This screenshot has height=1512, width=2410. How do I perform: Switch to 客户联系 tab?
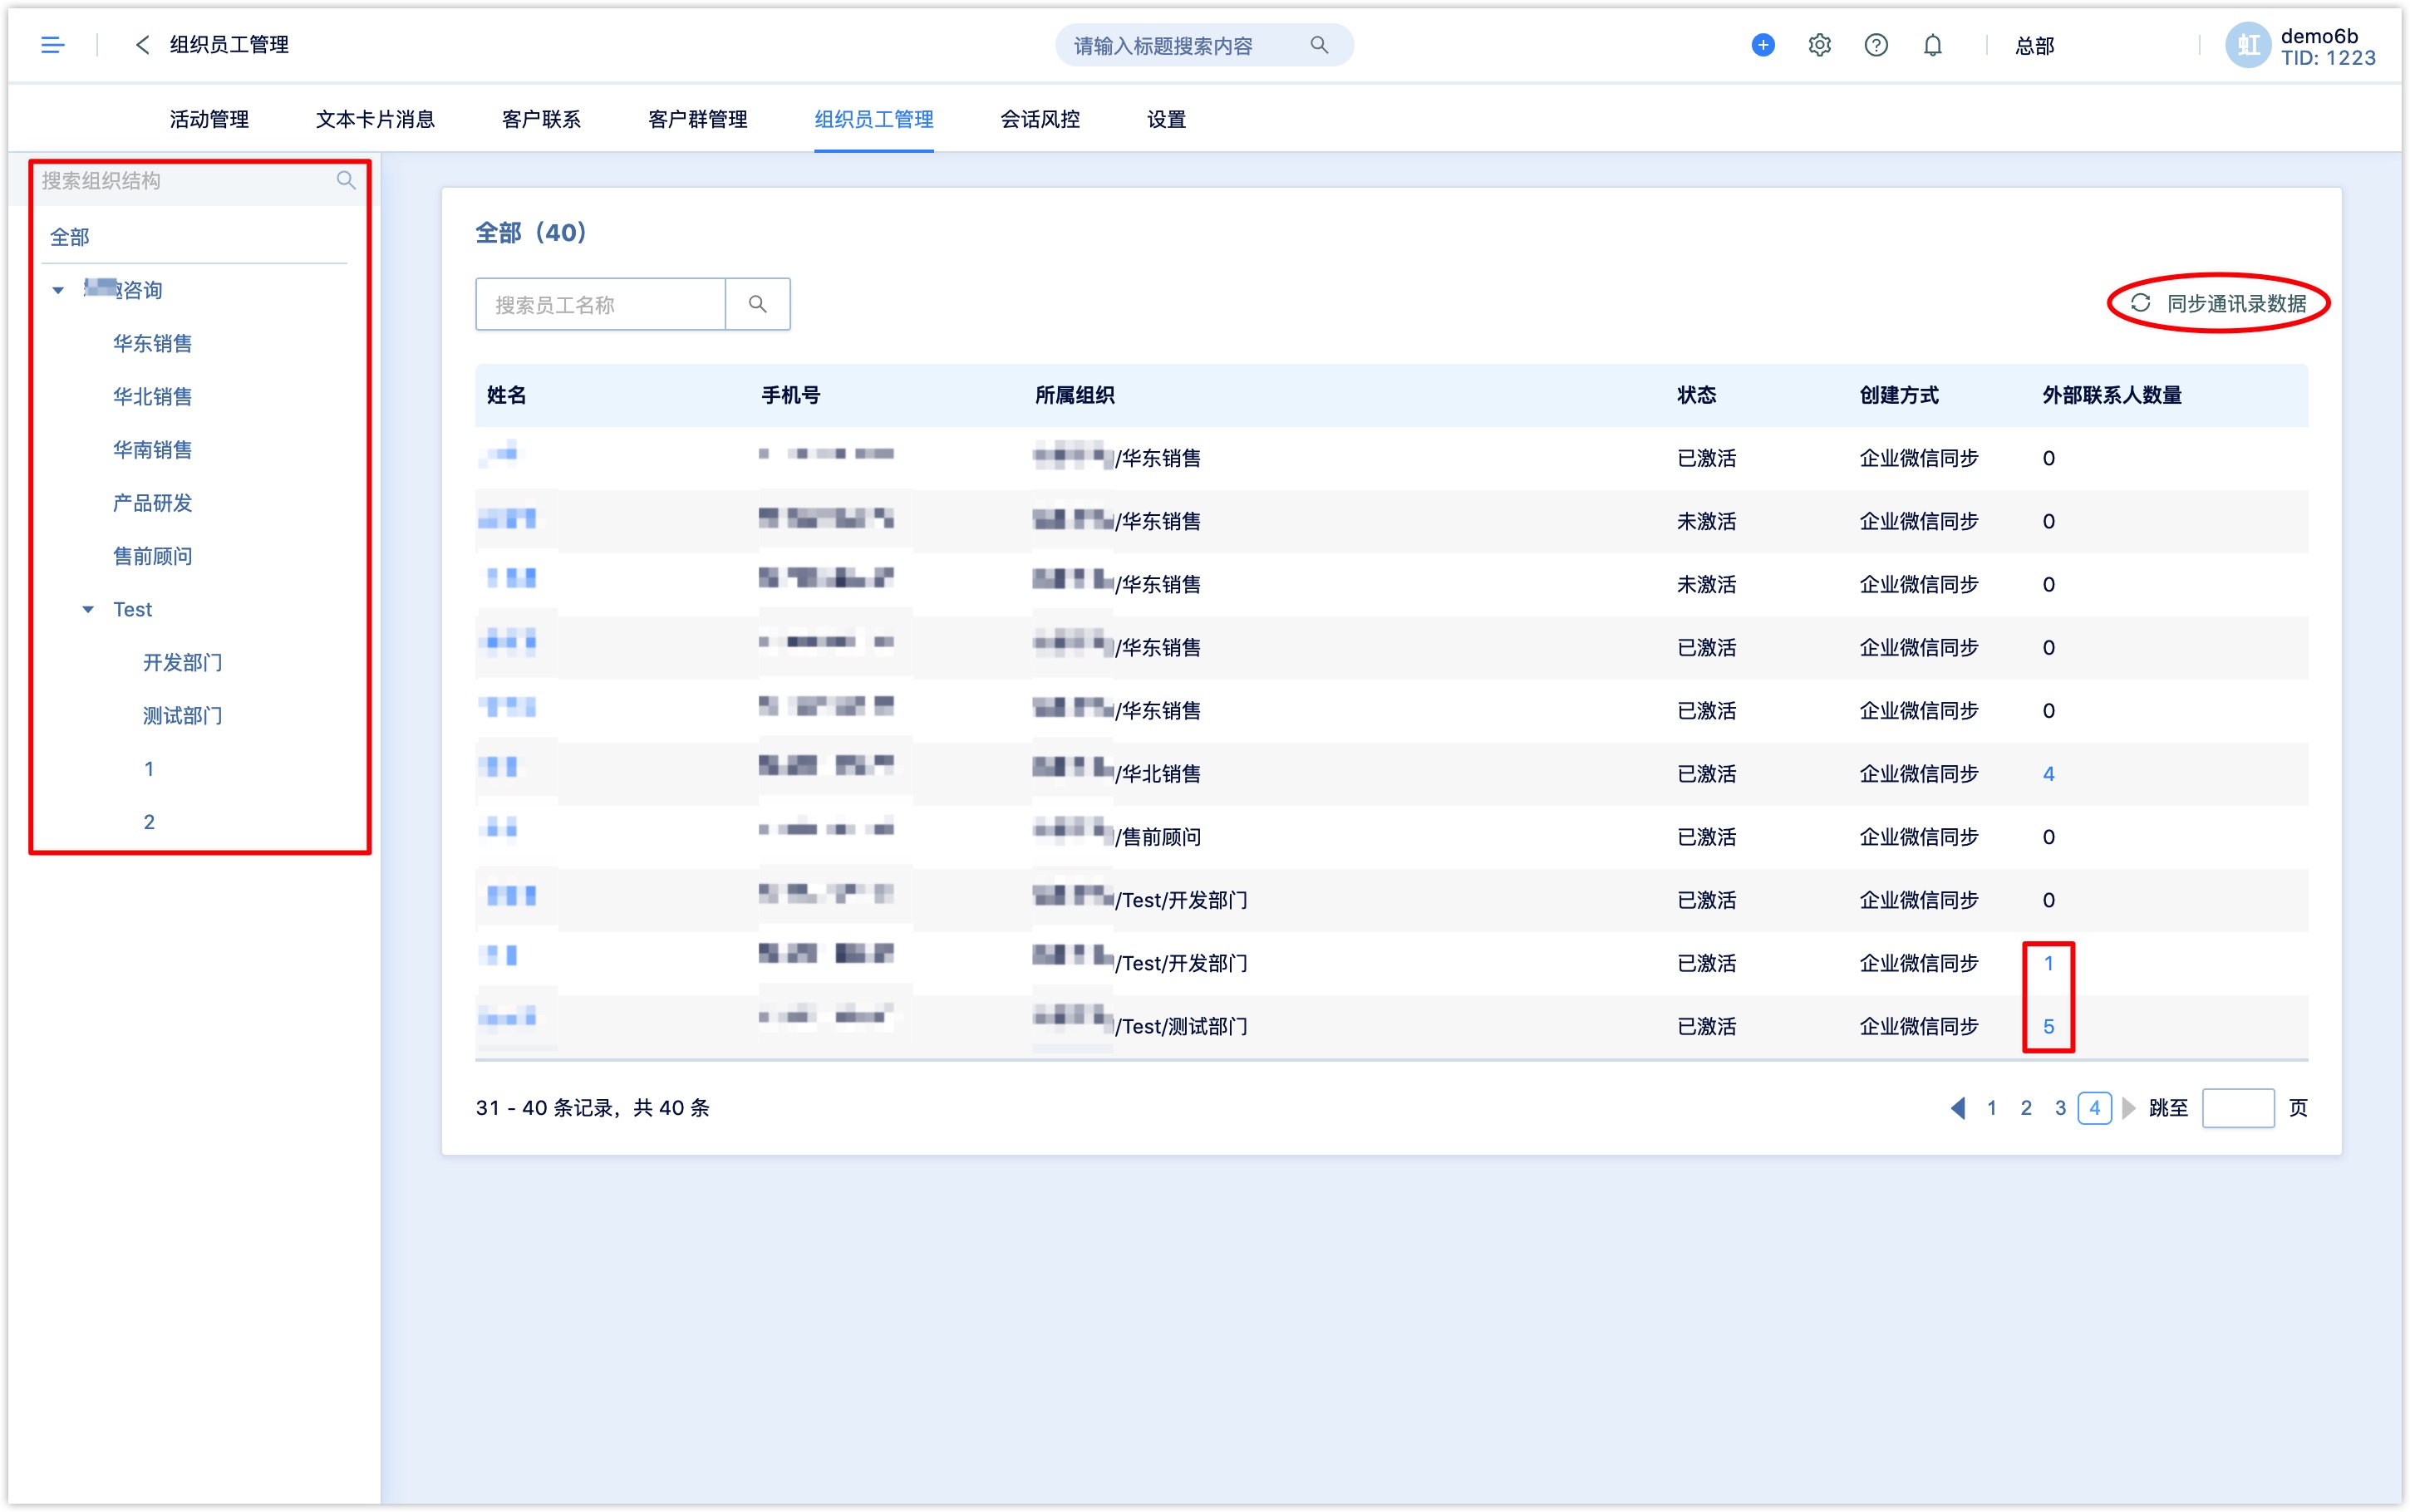pos(541,119)
